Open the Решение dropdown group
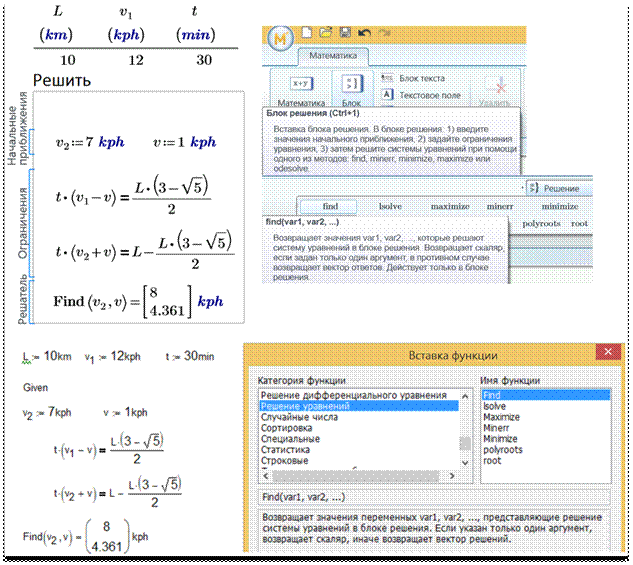The width and height of the screenshot is (633, 565). point(559,188)
